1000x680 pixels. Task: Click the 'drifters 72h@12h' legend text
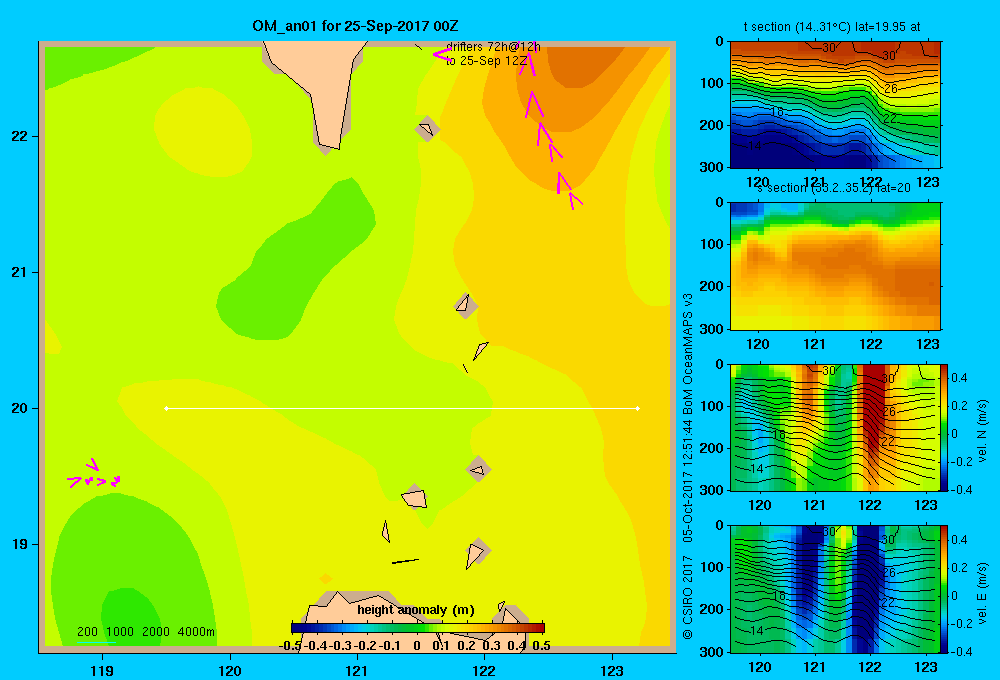pyautogui.click(x=493, y=47)
